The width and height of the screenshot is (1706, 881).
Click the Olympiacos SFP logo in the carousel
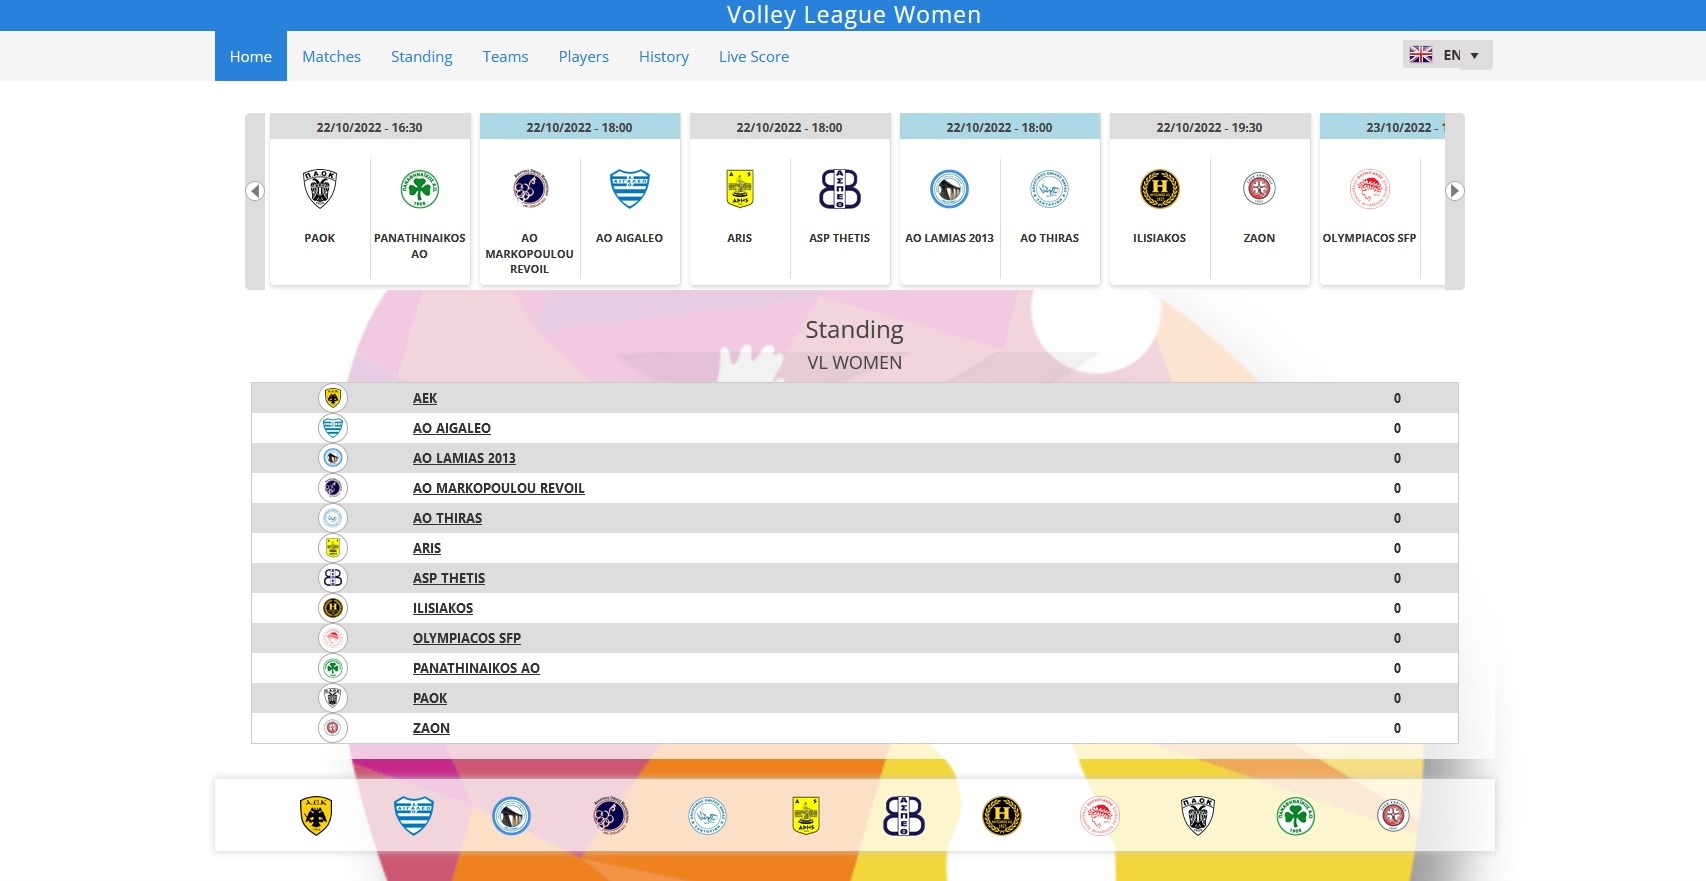1370,189
